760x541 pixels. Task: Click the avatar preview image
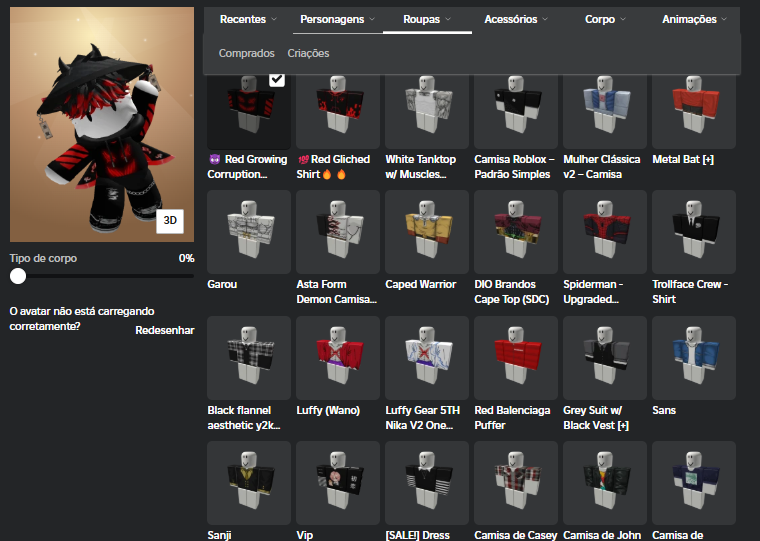(102, 125)
